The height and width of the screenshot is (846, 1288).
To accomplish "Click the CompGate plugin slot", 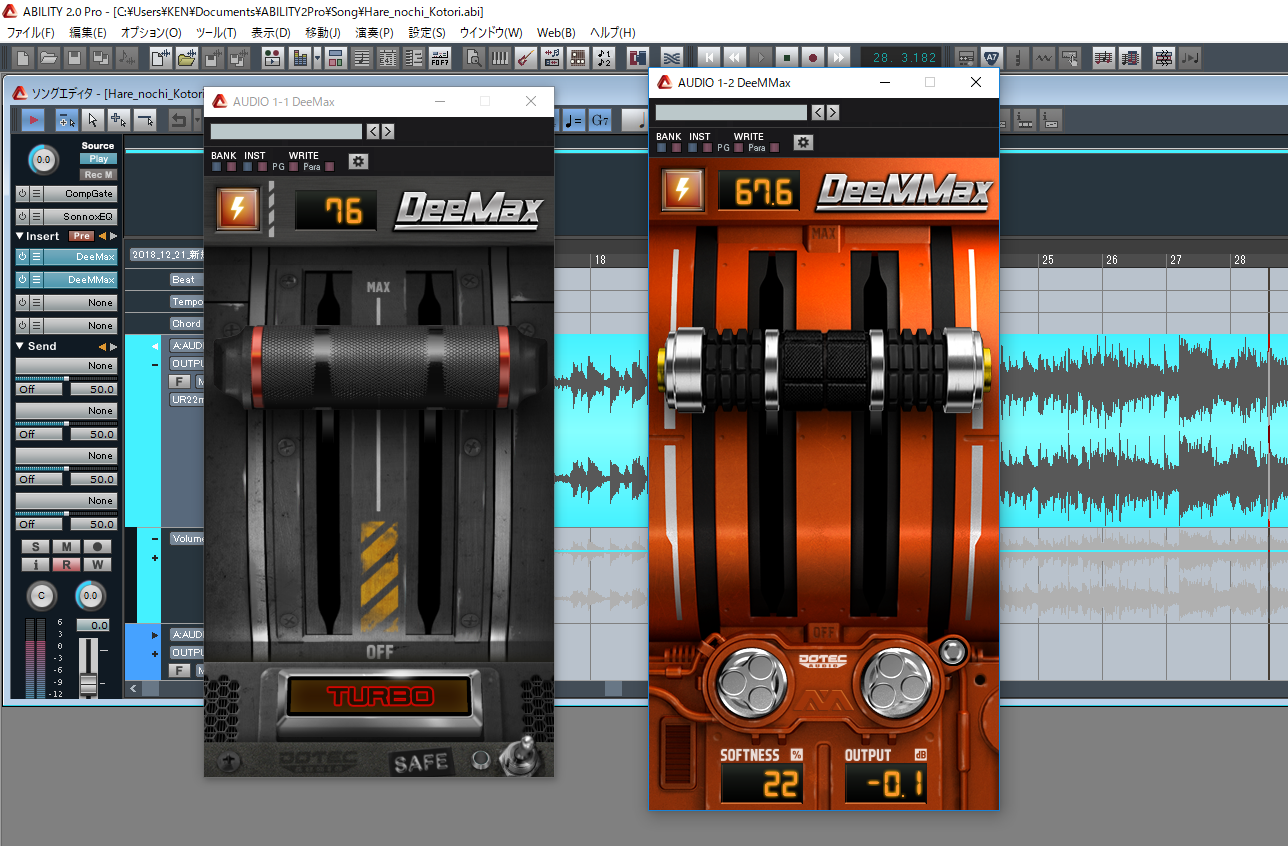I will pos(80,194).
